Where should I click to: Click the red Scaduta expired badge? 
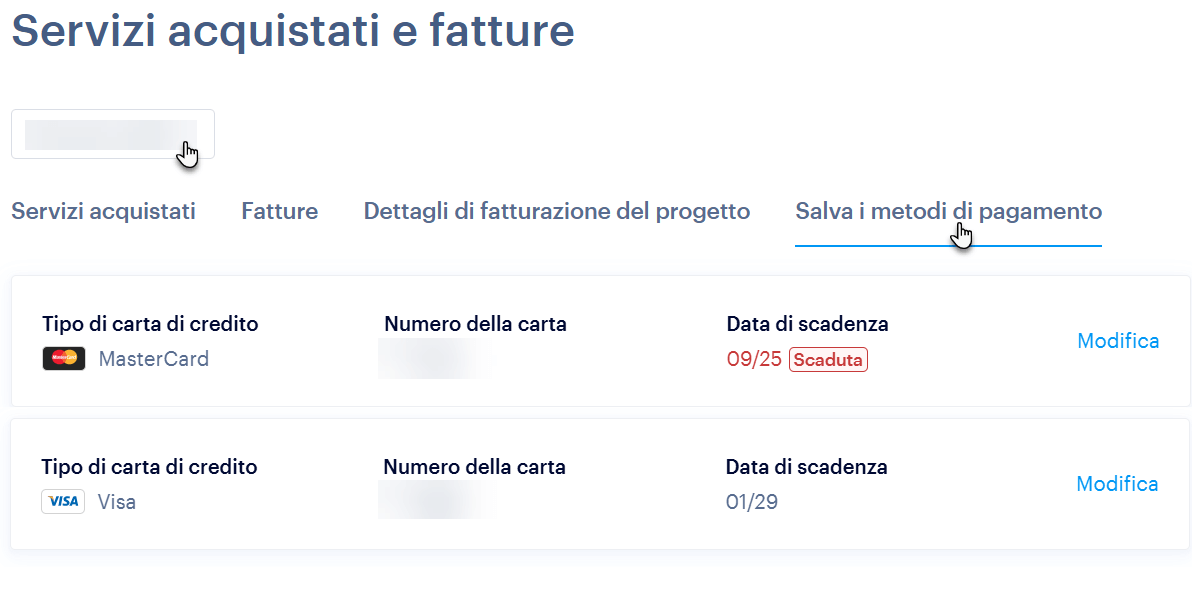(x=828, y=360)
